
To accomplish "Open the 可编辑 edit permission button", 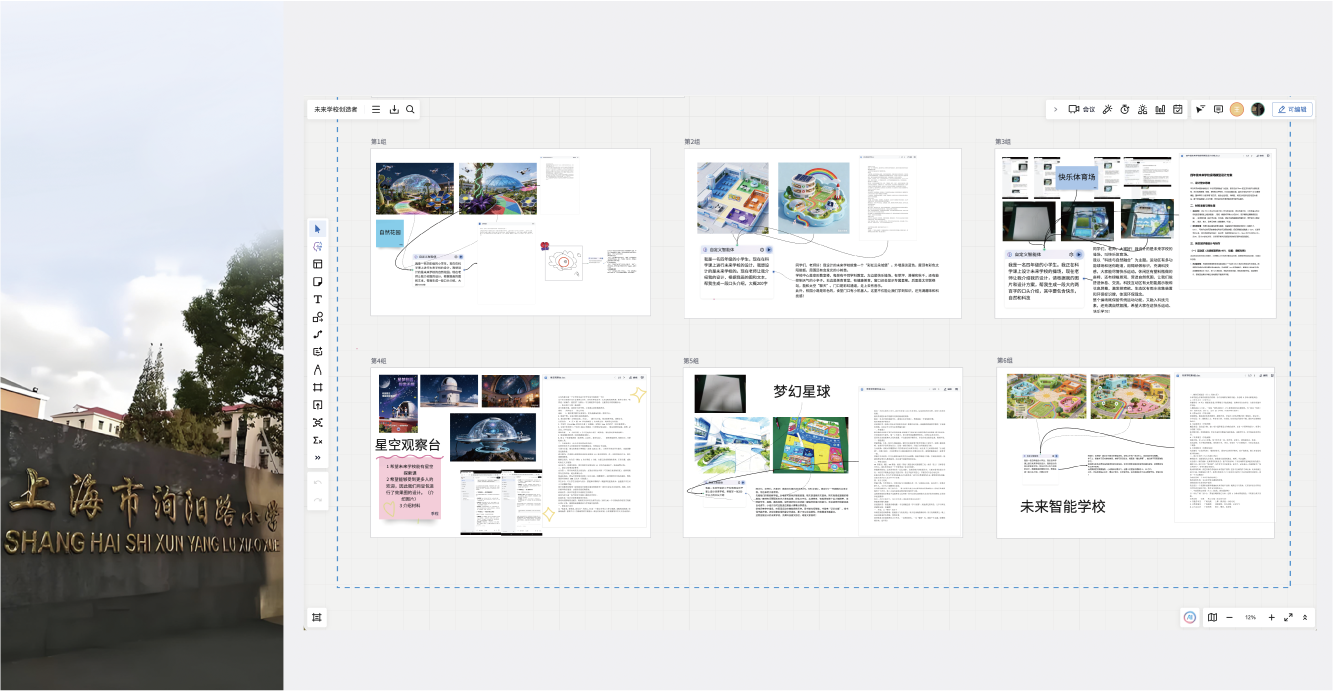I will (1291, 109).
